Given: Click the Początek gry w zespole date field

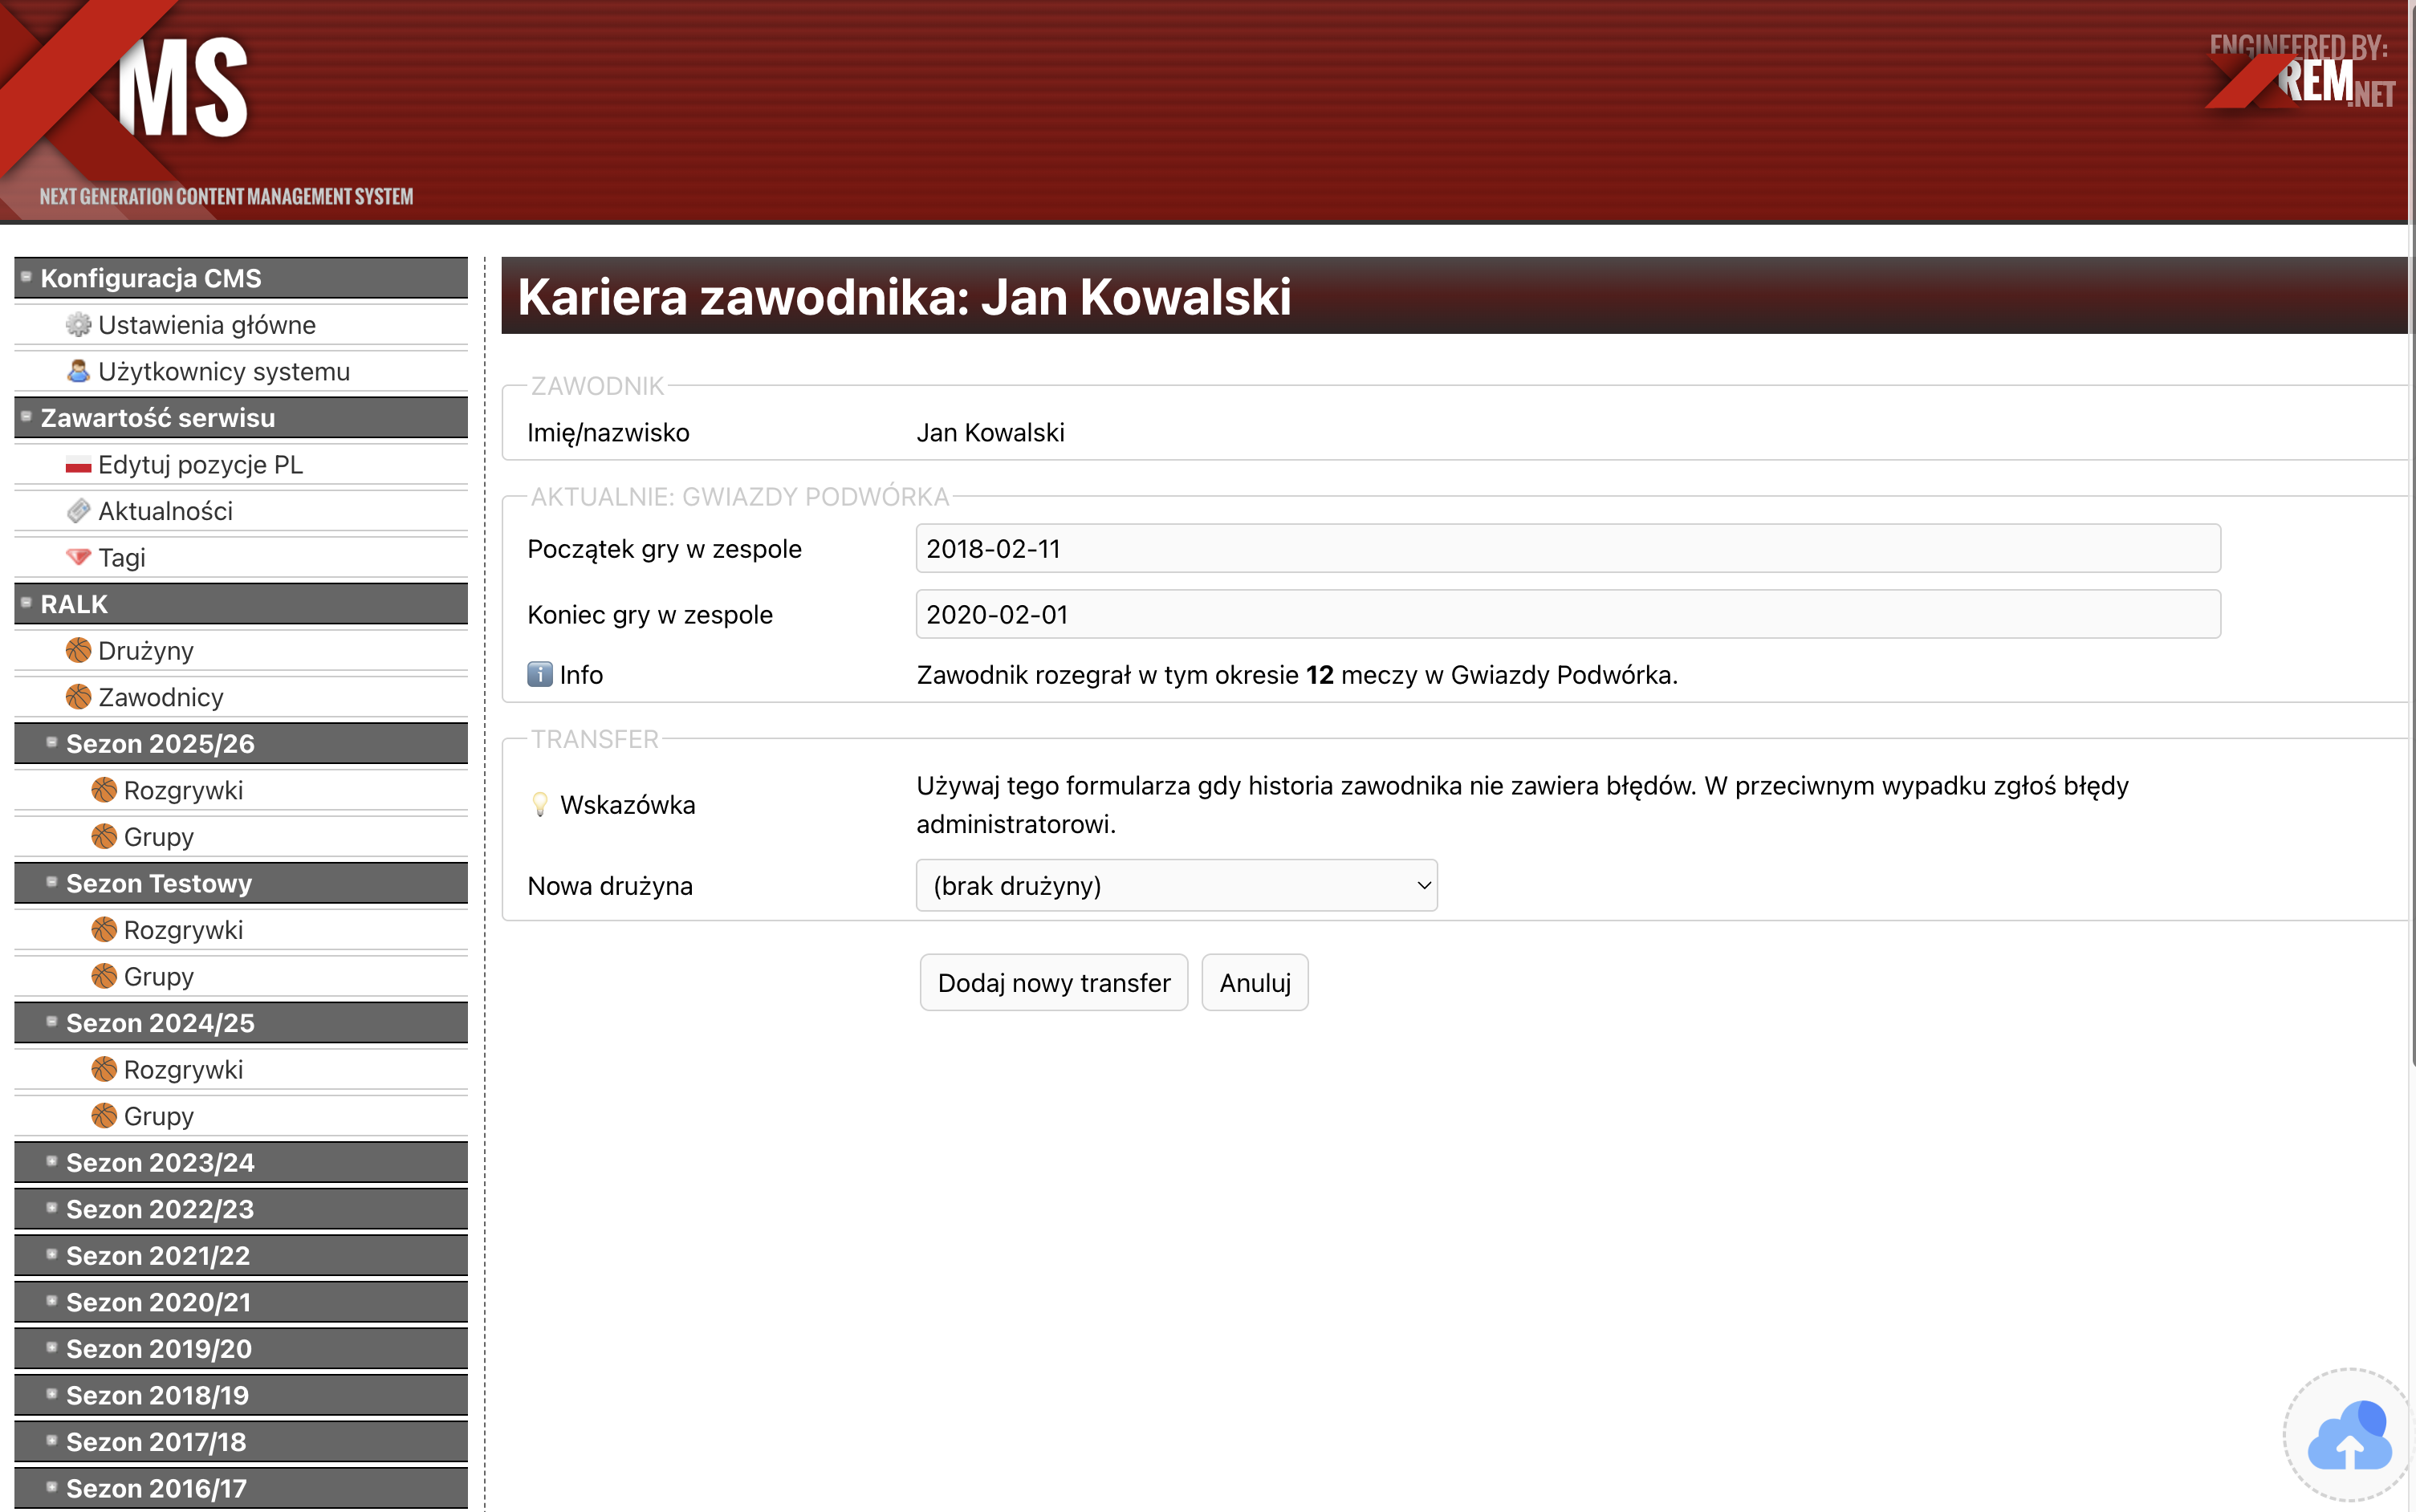Looking at the screenshot, I should pyautogui.click(x=1567, y=549).
